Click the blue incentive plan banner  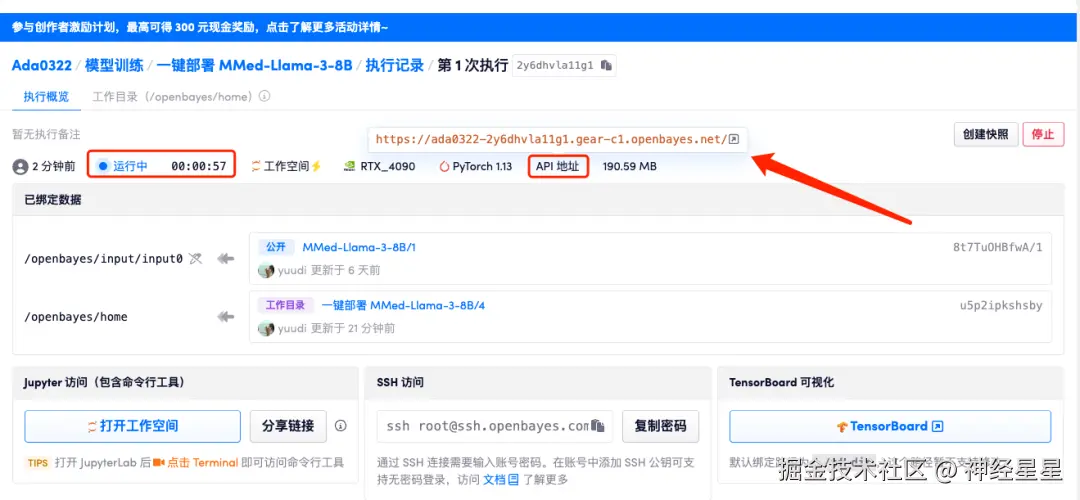[x=540, y=28]
